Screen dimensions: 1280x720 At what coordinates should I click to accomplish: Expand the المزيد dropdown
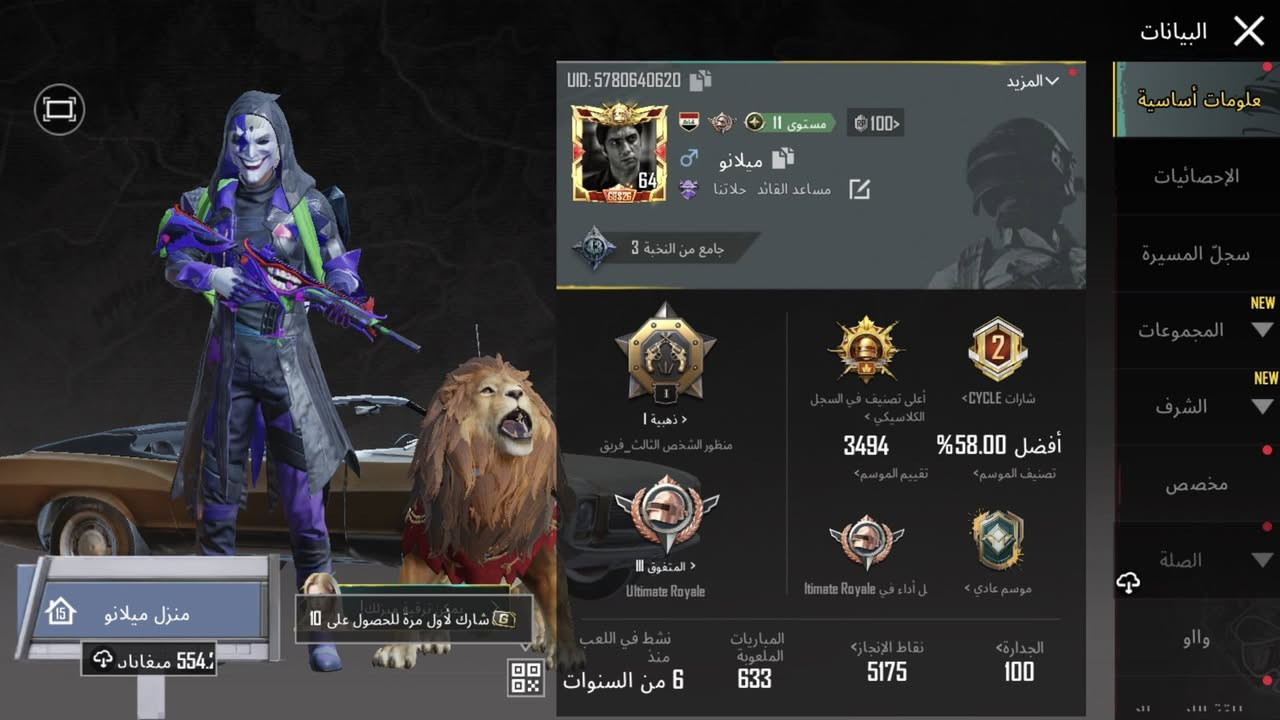click(1032, 81)
